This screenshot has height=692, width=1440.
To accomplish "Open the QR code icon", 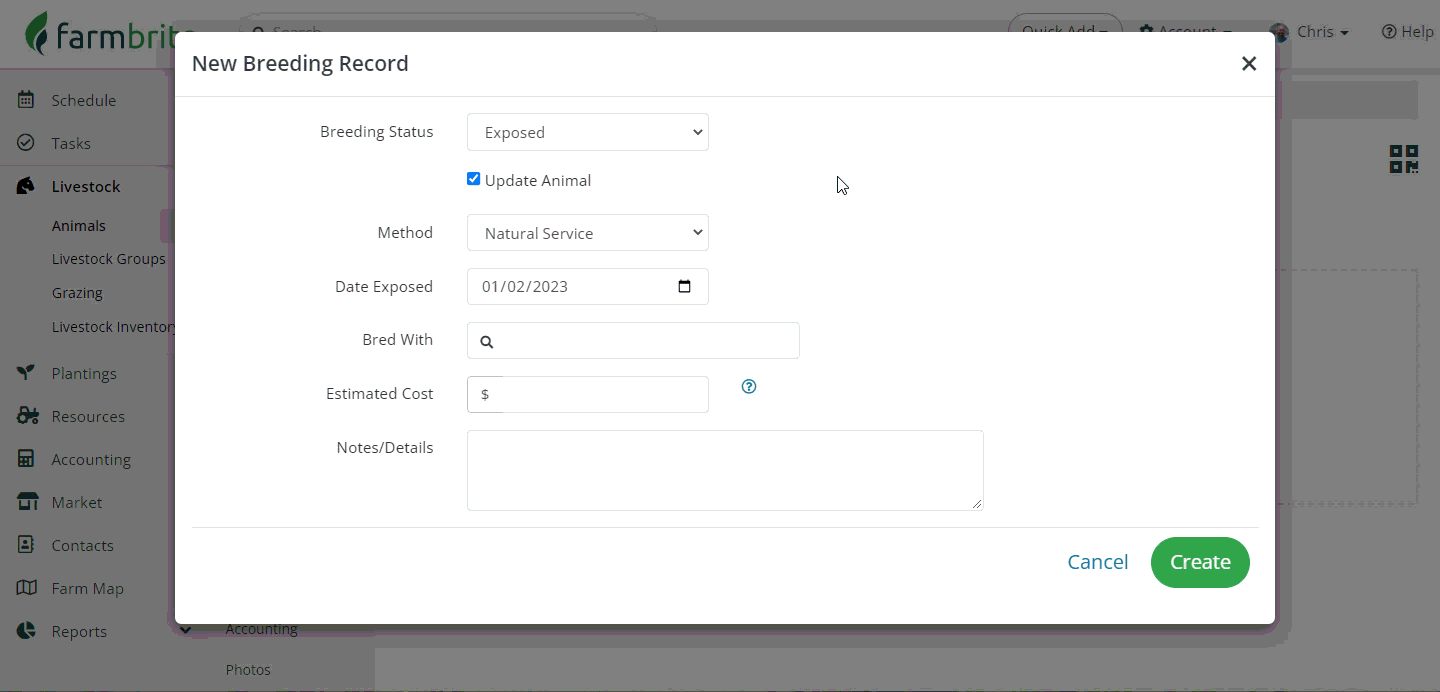I will (1404, 159).
